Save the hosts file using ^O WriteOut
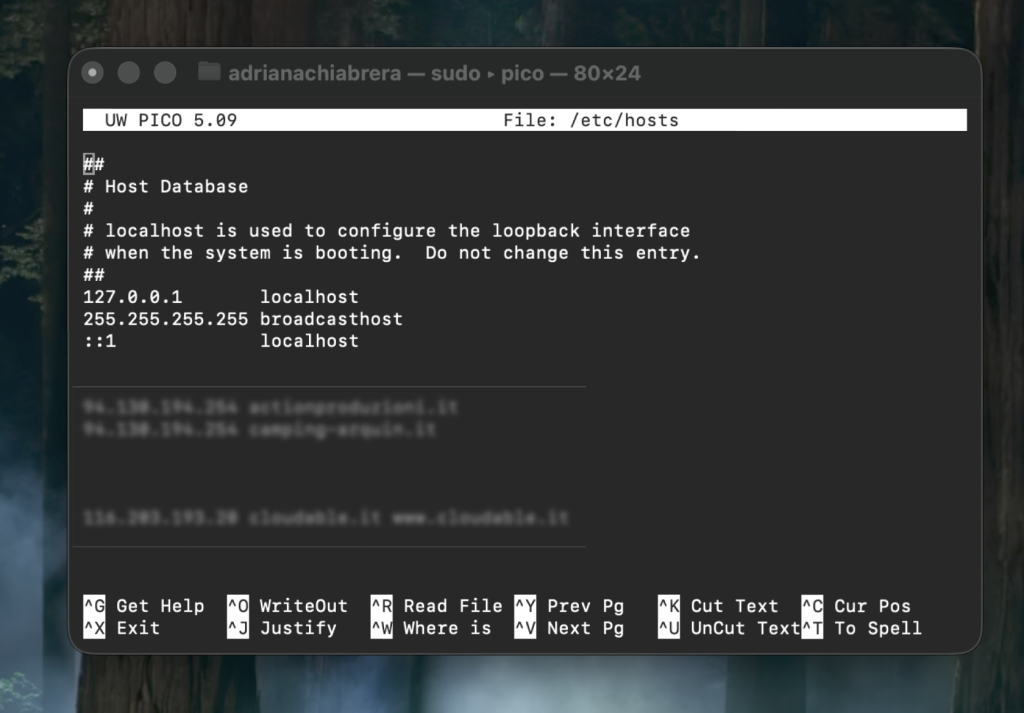 (x=290, y=606)
